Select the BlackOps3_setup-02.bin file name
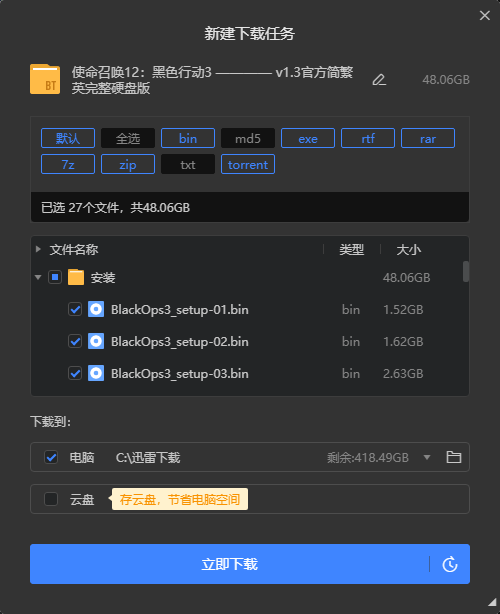Image resolution: width=500 pixels, height=614 pixels. pos(180,342)
